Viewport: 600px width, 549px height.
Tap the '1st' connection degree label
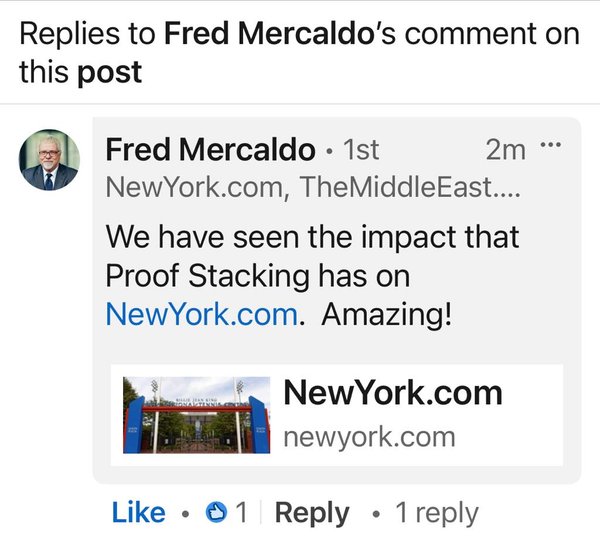[x=361, y=150]
